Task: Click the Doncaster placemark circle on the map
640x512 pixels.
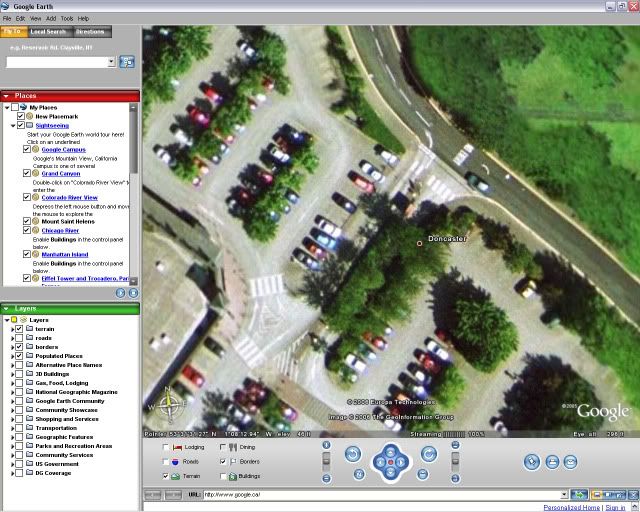Action: (x=419, y=243)
